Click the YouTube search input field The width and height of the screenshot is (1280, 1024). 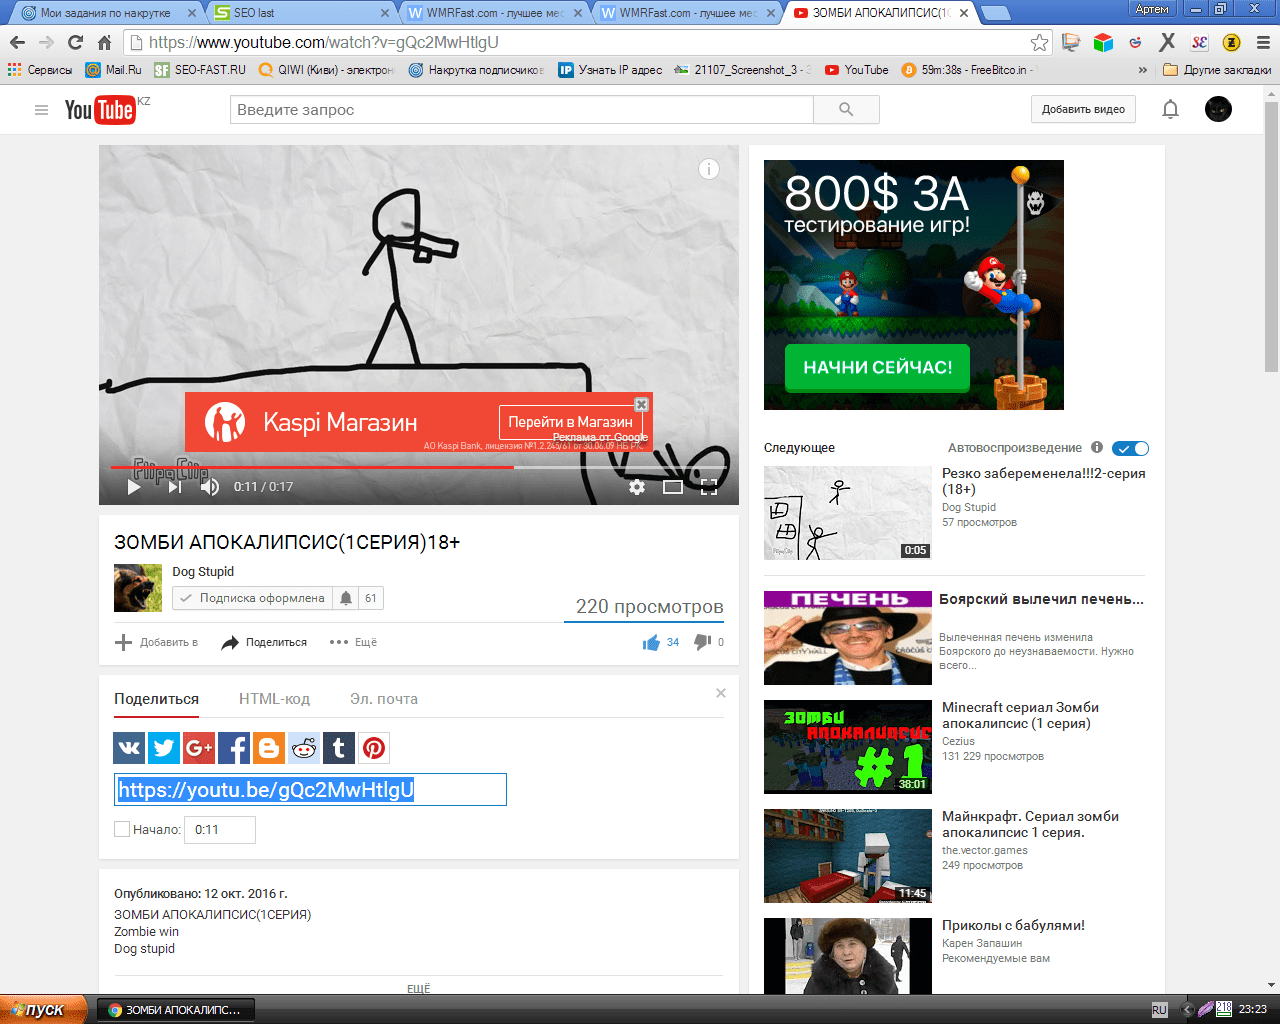click(x=522, y=110)
